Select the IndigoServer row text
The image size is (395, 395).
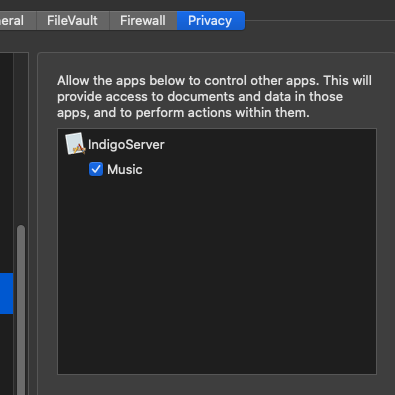(126, 145)
